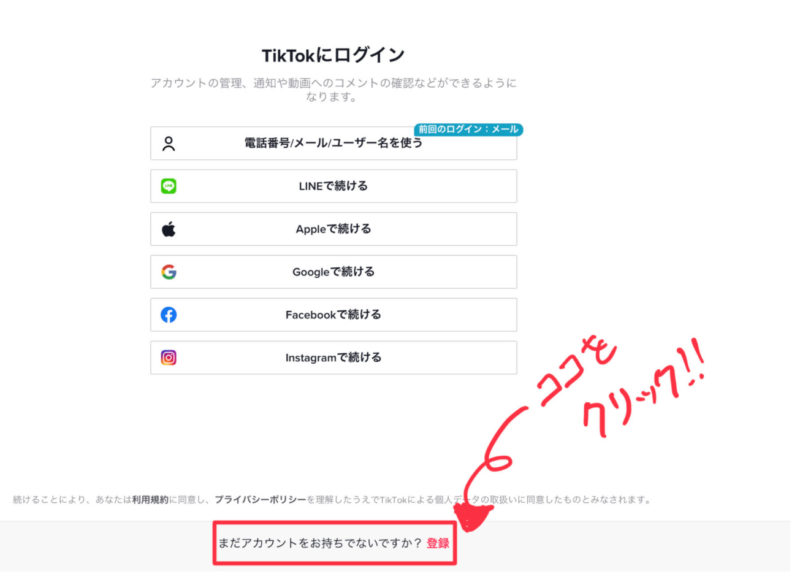Select 電話番号/メール/ユーザー名を使う login option

333,143
